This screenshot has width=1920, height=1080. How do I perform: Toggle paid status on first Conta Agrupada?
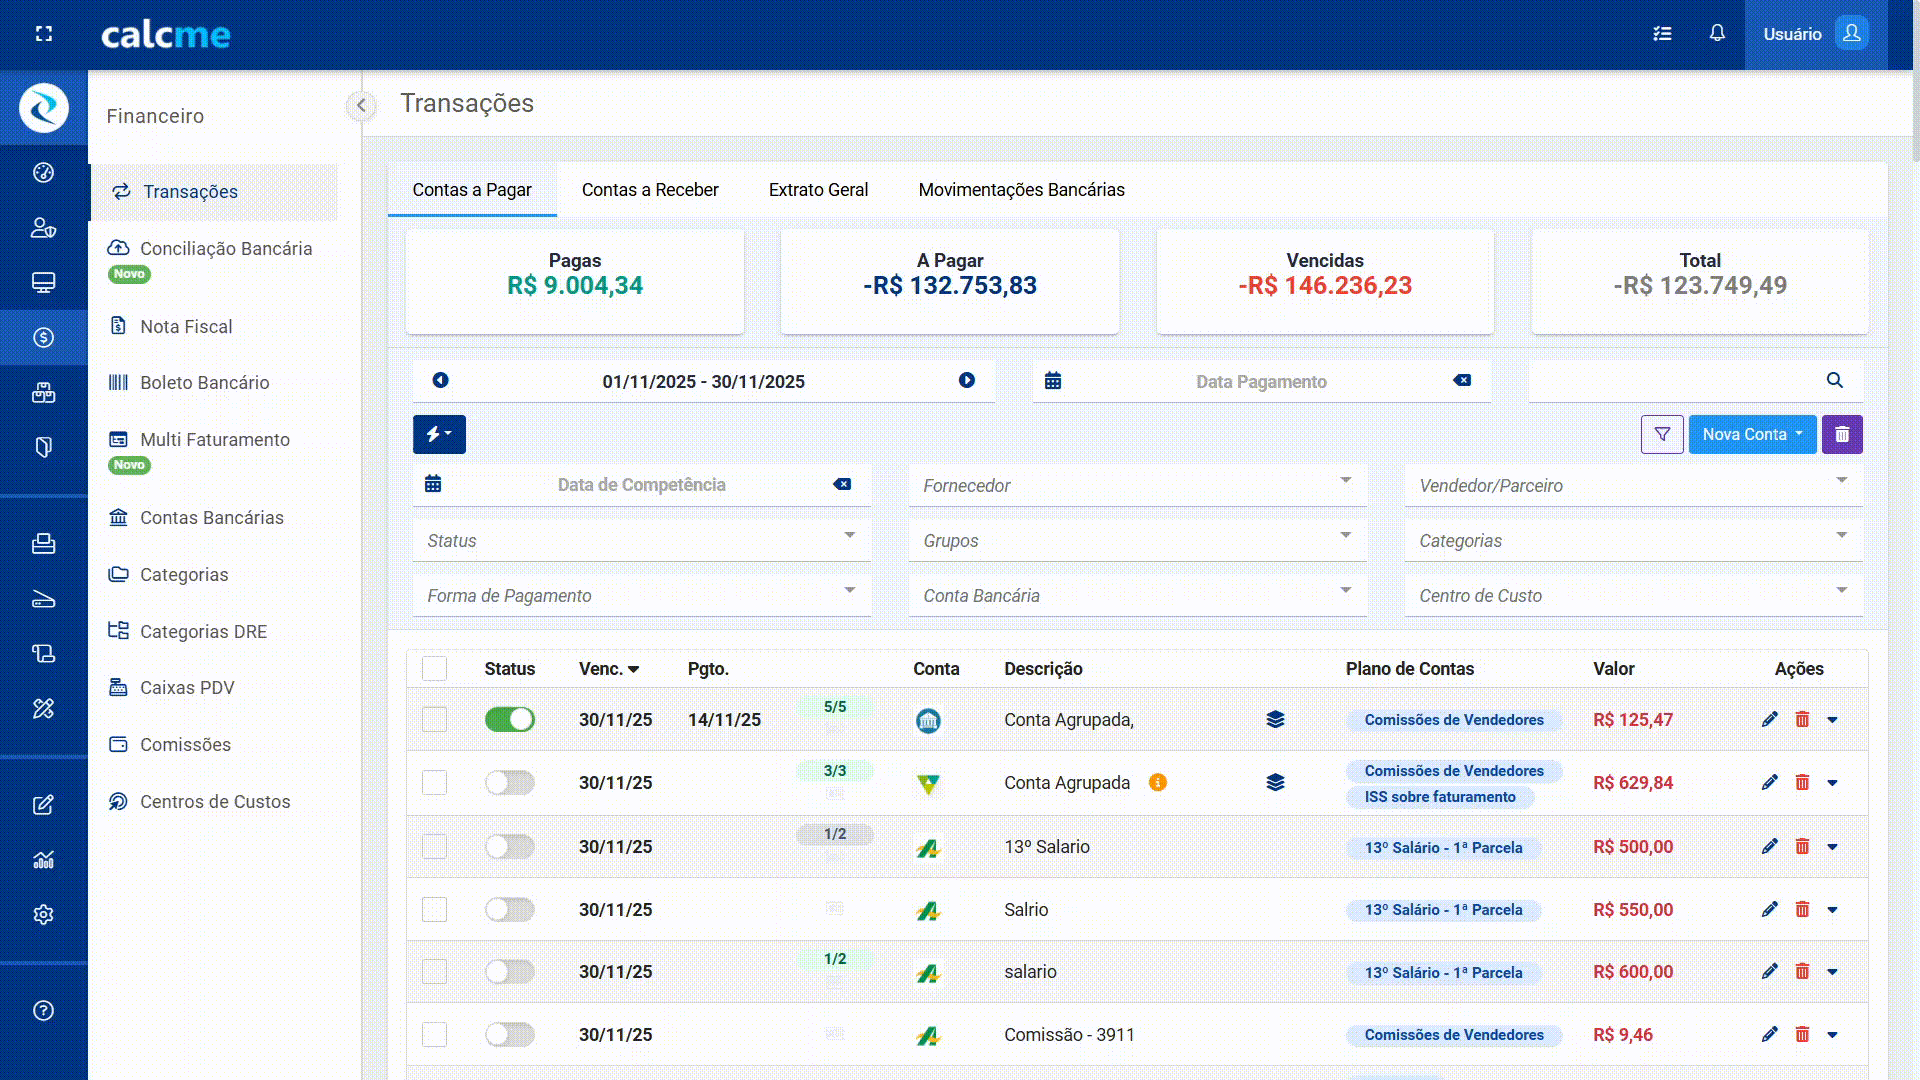[x=509, y=719]
